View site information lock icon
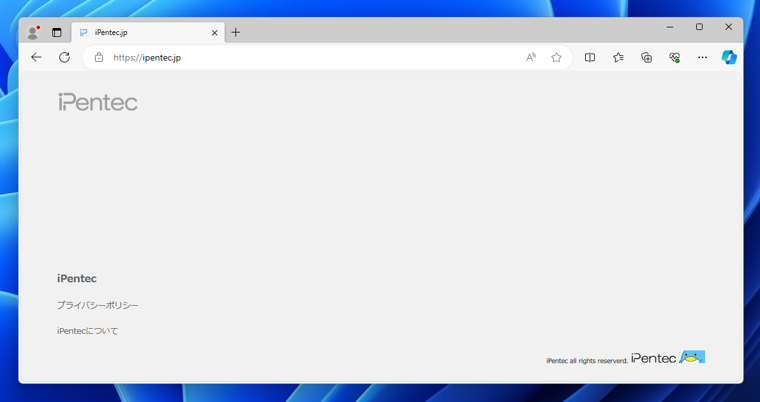Viewport: 760px width, 402px height. 99,57
